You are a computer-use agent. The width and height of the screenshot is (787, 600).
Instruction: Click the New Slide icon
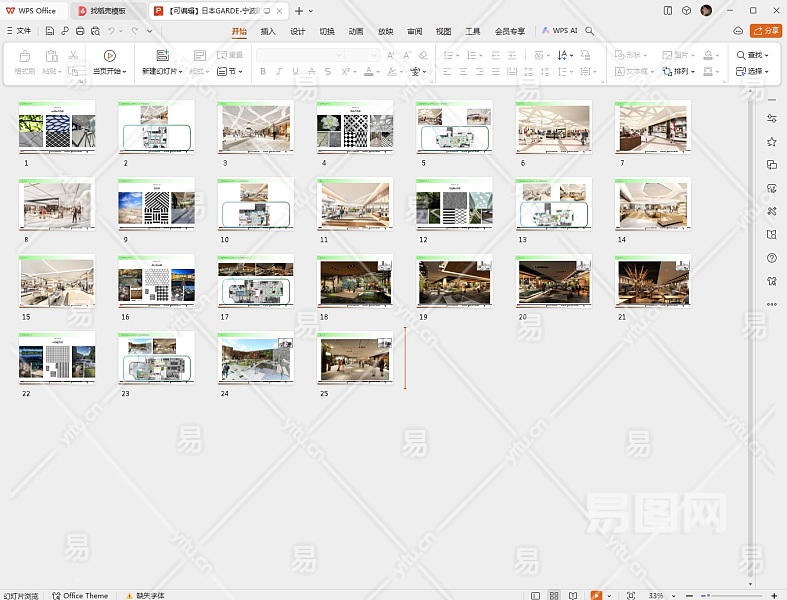click(162, 56)
